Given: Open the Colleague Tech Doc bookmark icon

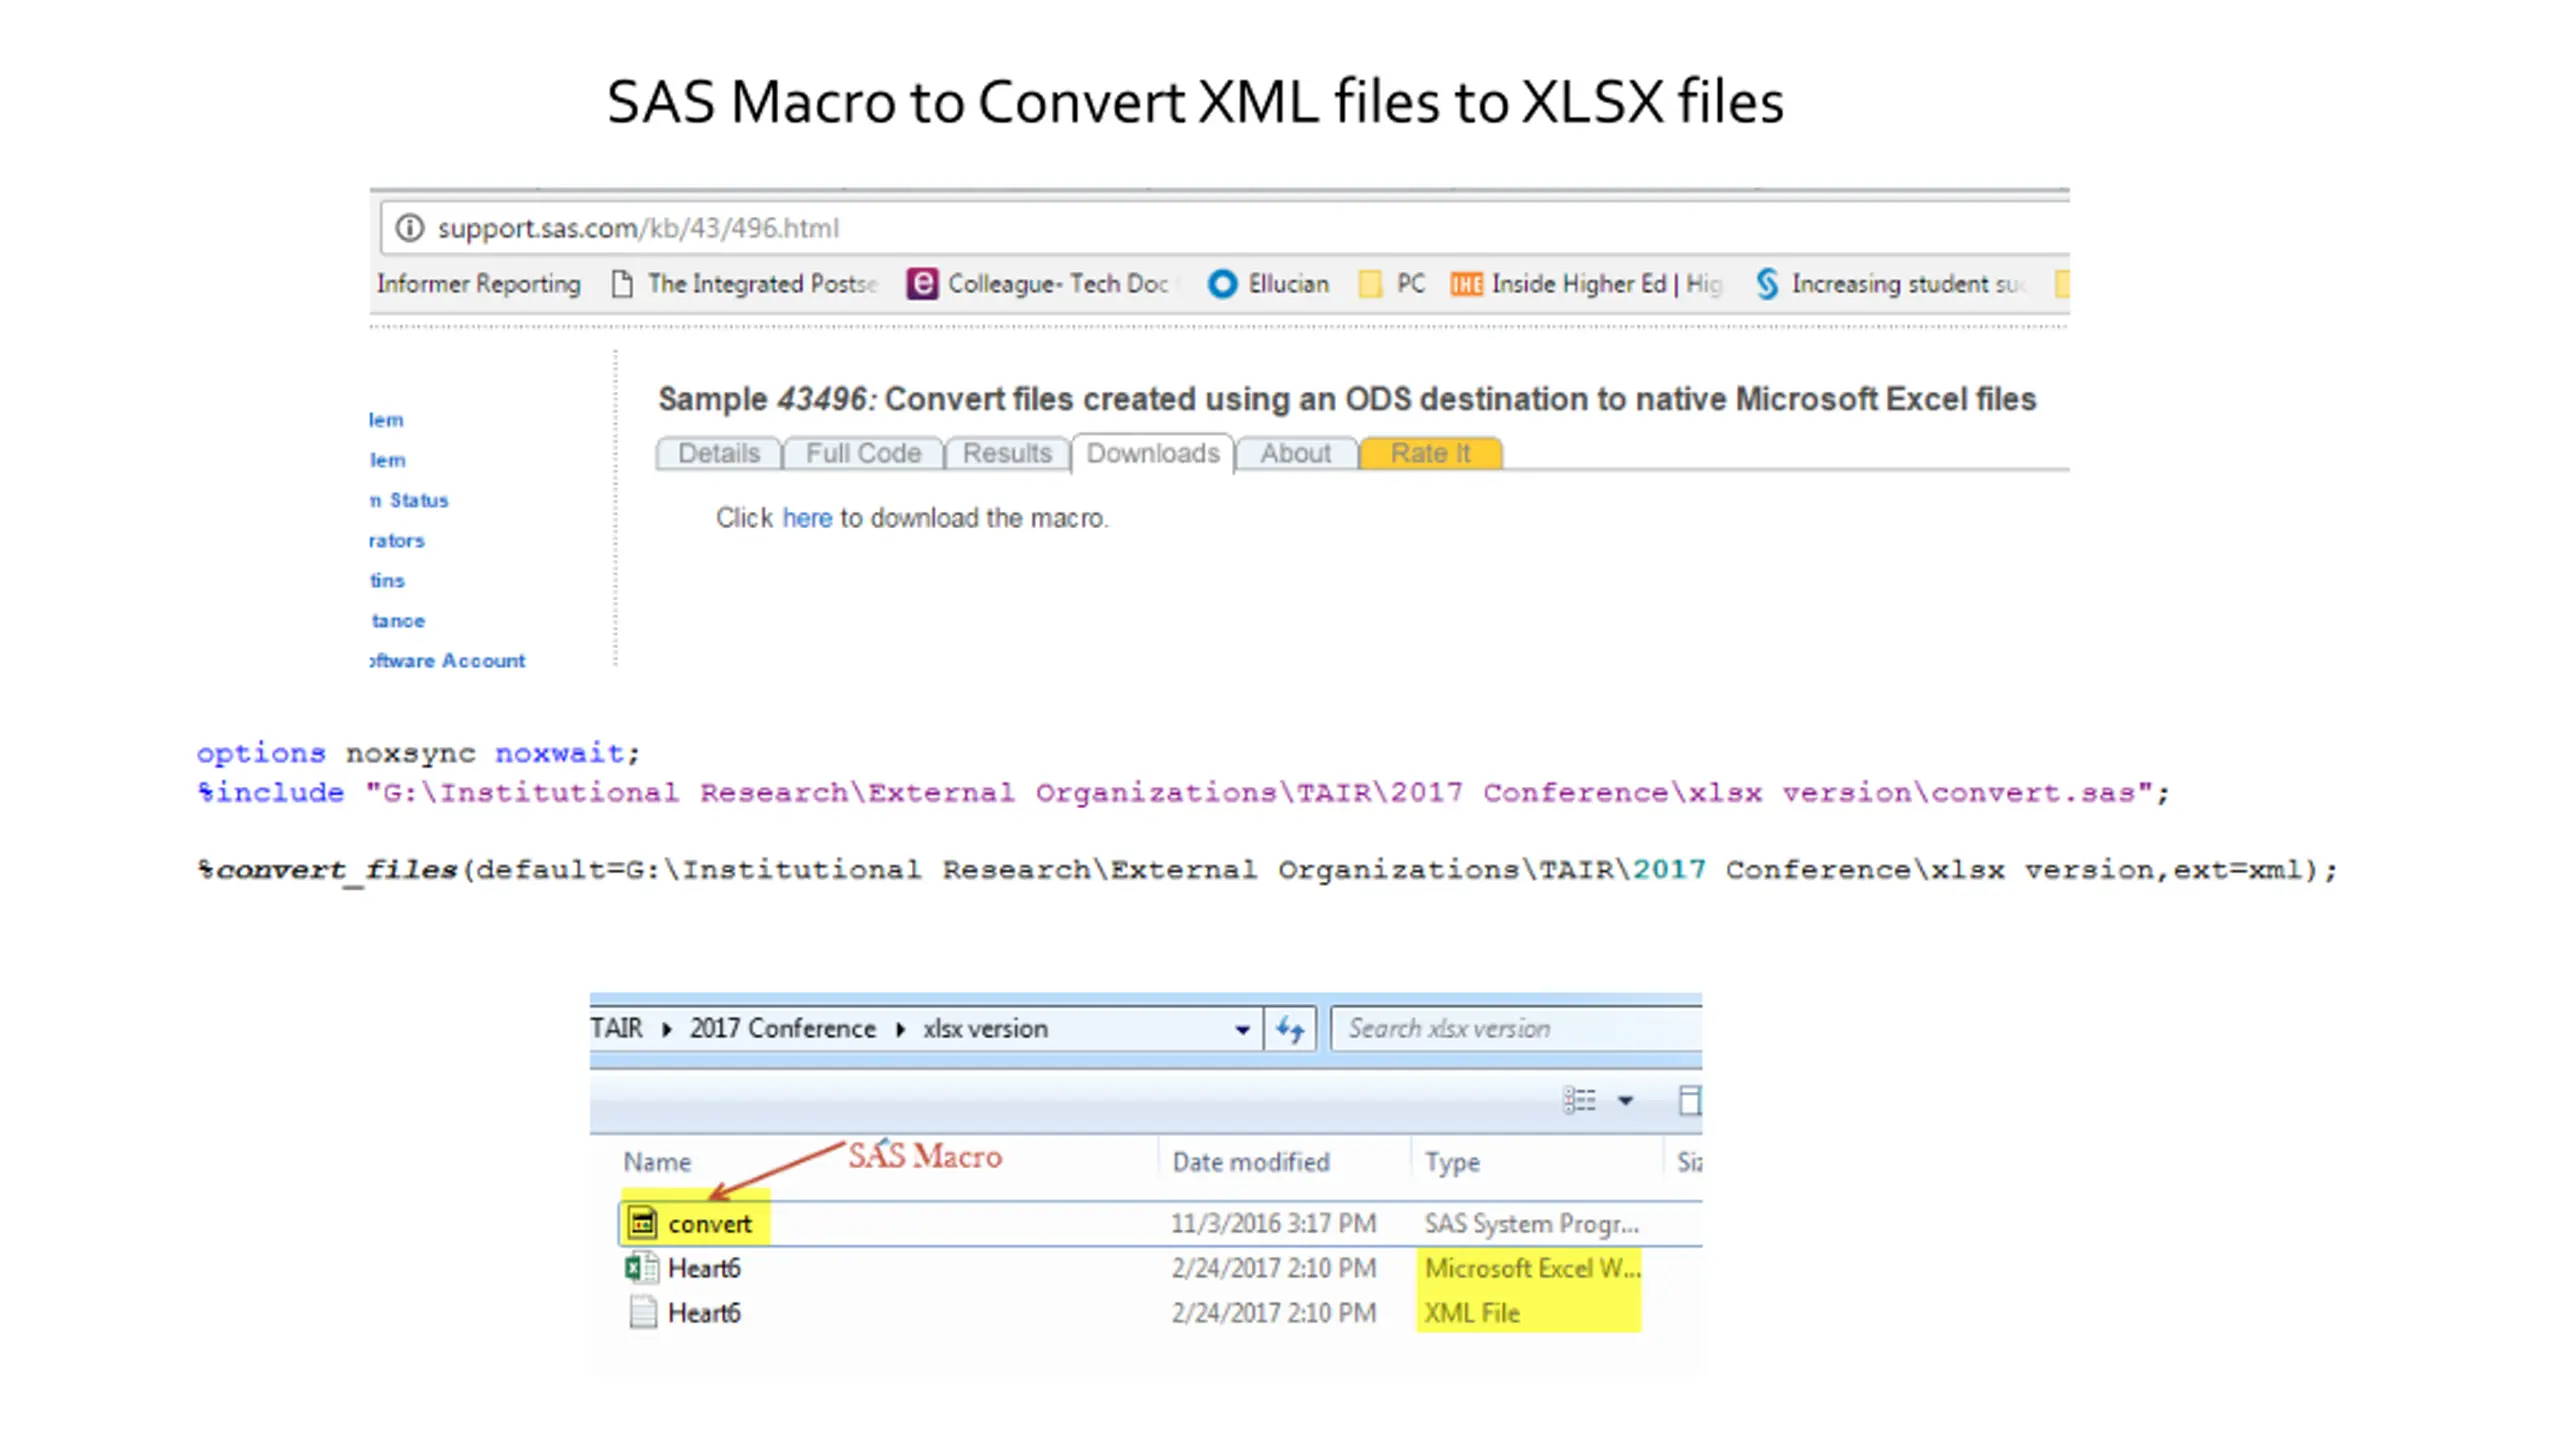Looking at the screenshot, I should click(922, 284).
